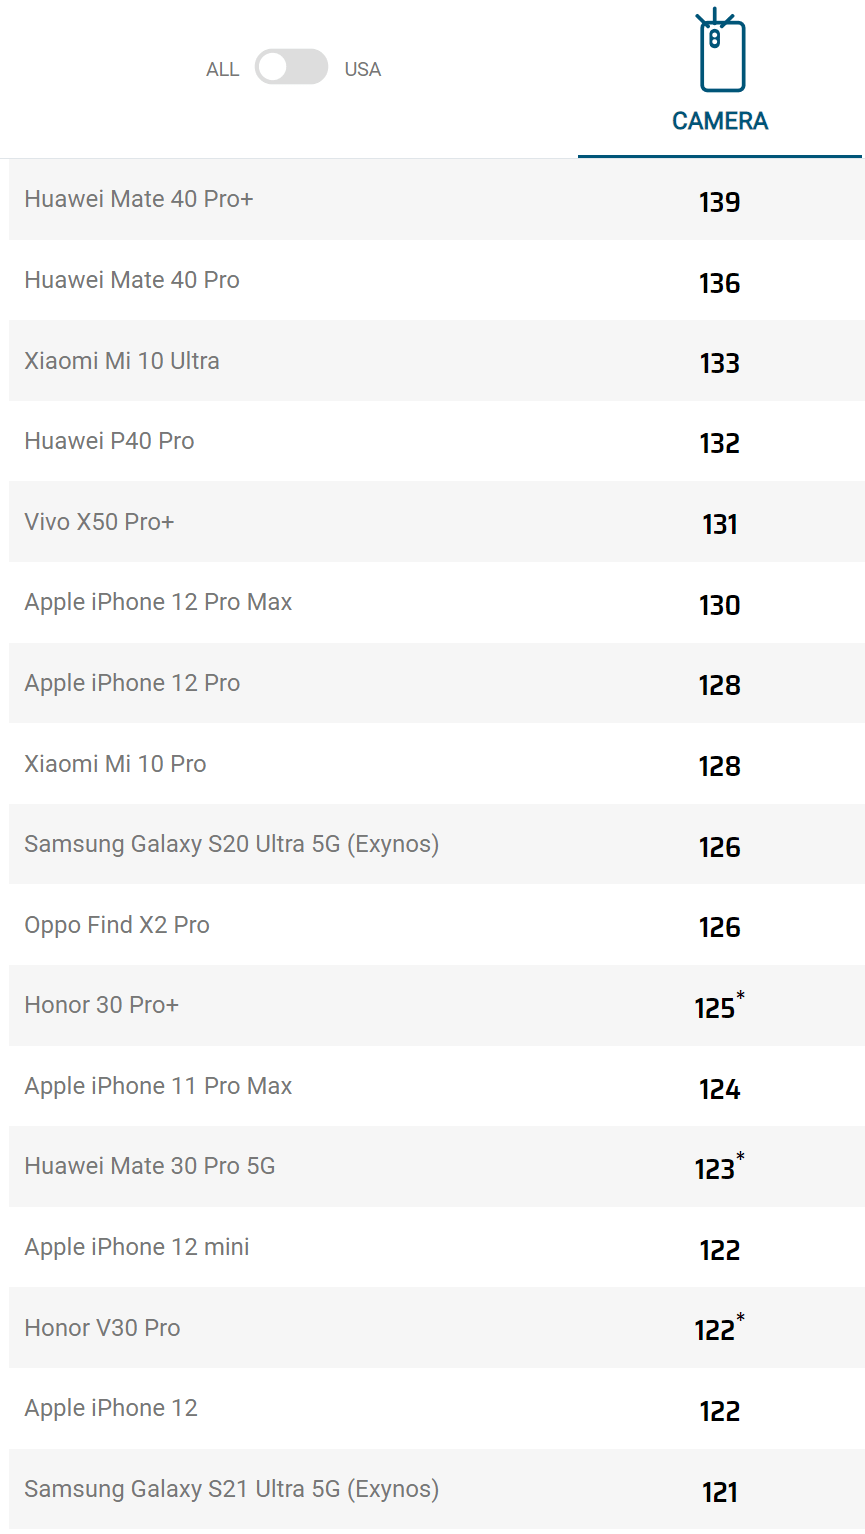
Task: Click Huawei Mate 30 Pro 5G score 123
Action: tap(716, 1168)
